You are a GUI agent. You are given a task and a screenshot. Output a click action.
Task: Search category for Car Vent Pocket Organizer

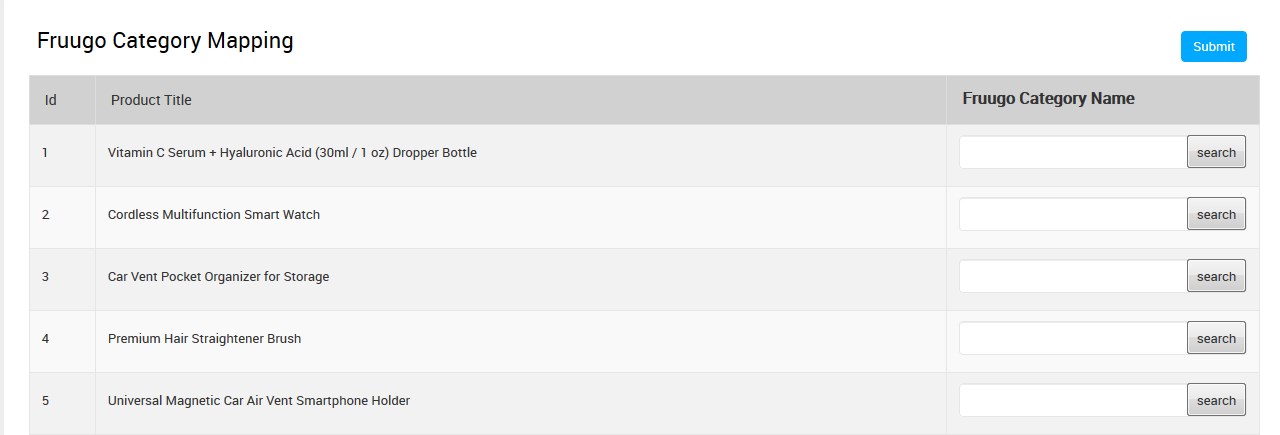click(1216, 277)
